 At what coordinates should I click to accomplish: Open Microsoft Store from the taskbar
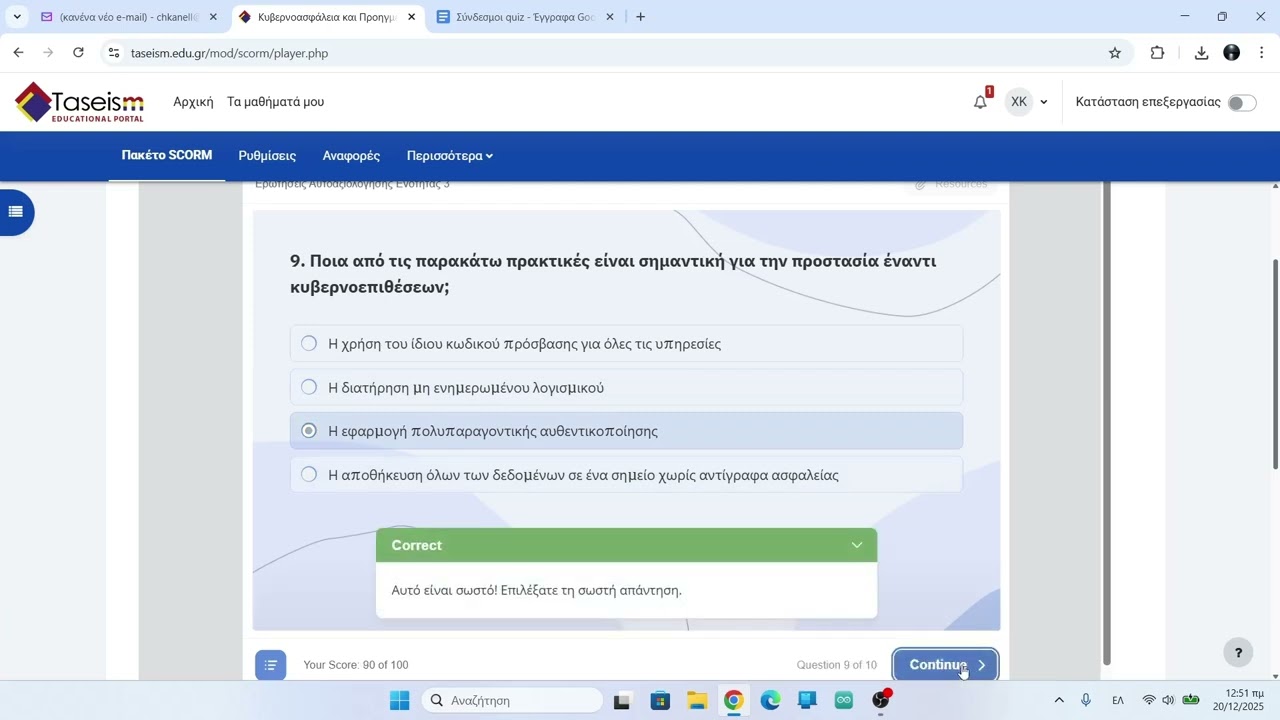point(660,700)
